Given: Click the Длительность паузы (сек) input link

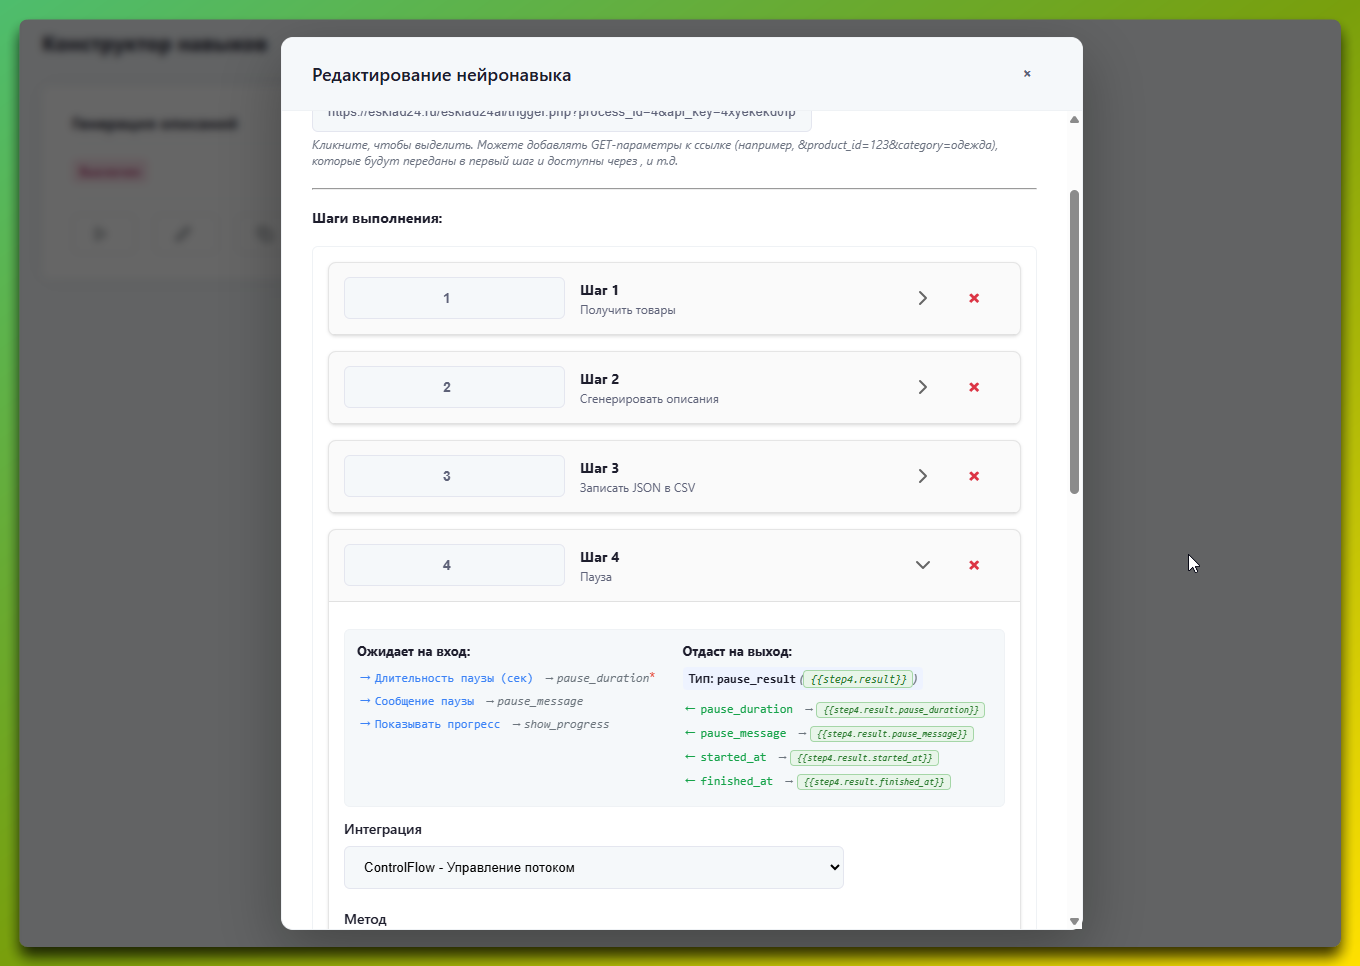Looking at the screenshot, I should pyautogui.click(x=453, y=678).
